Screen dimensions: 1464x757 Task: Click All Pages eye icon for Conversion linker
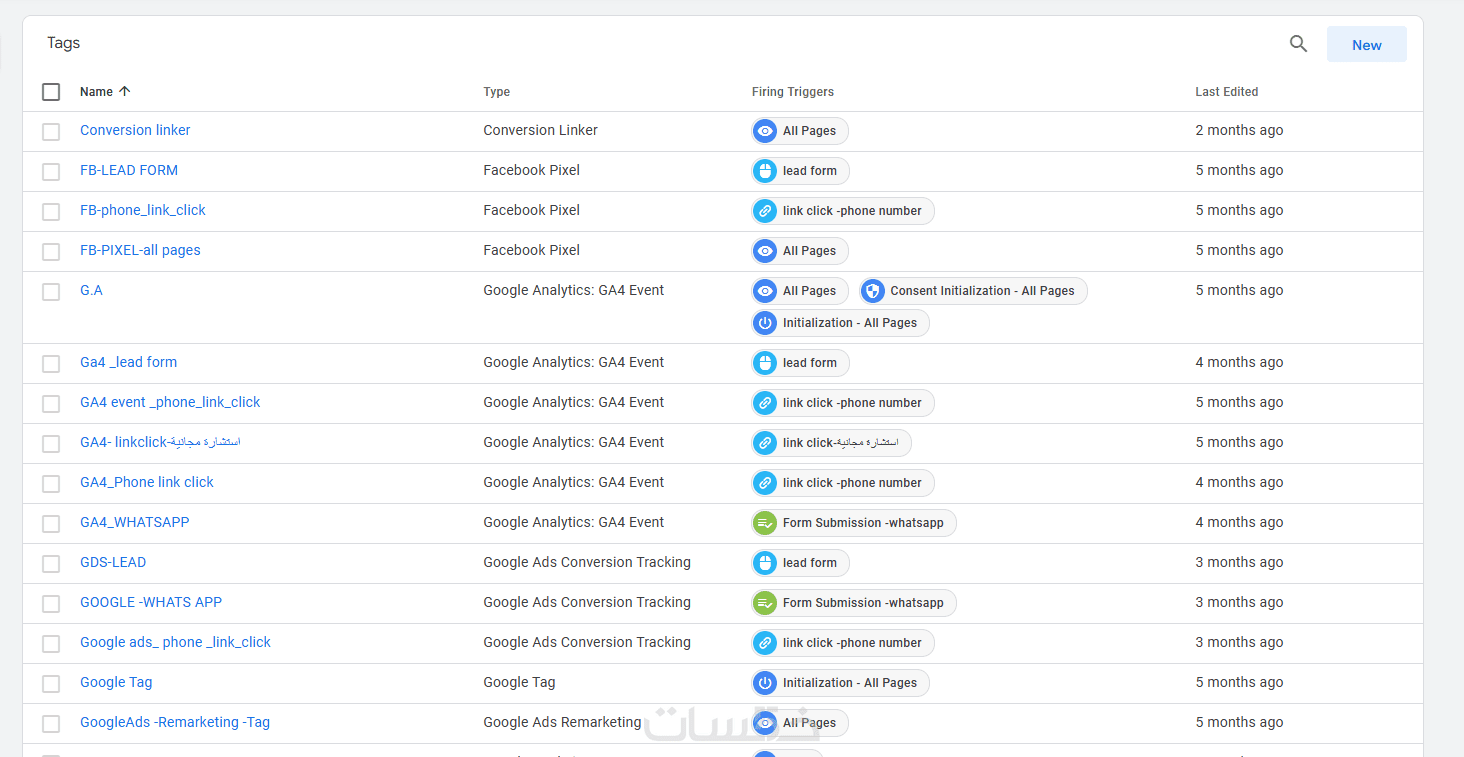(x=765, y=131)
